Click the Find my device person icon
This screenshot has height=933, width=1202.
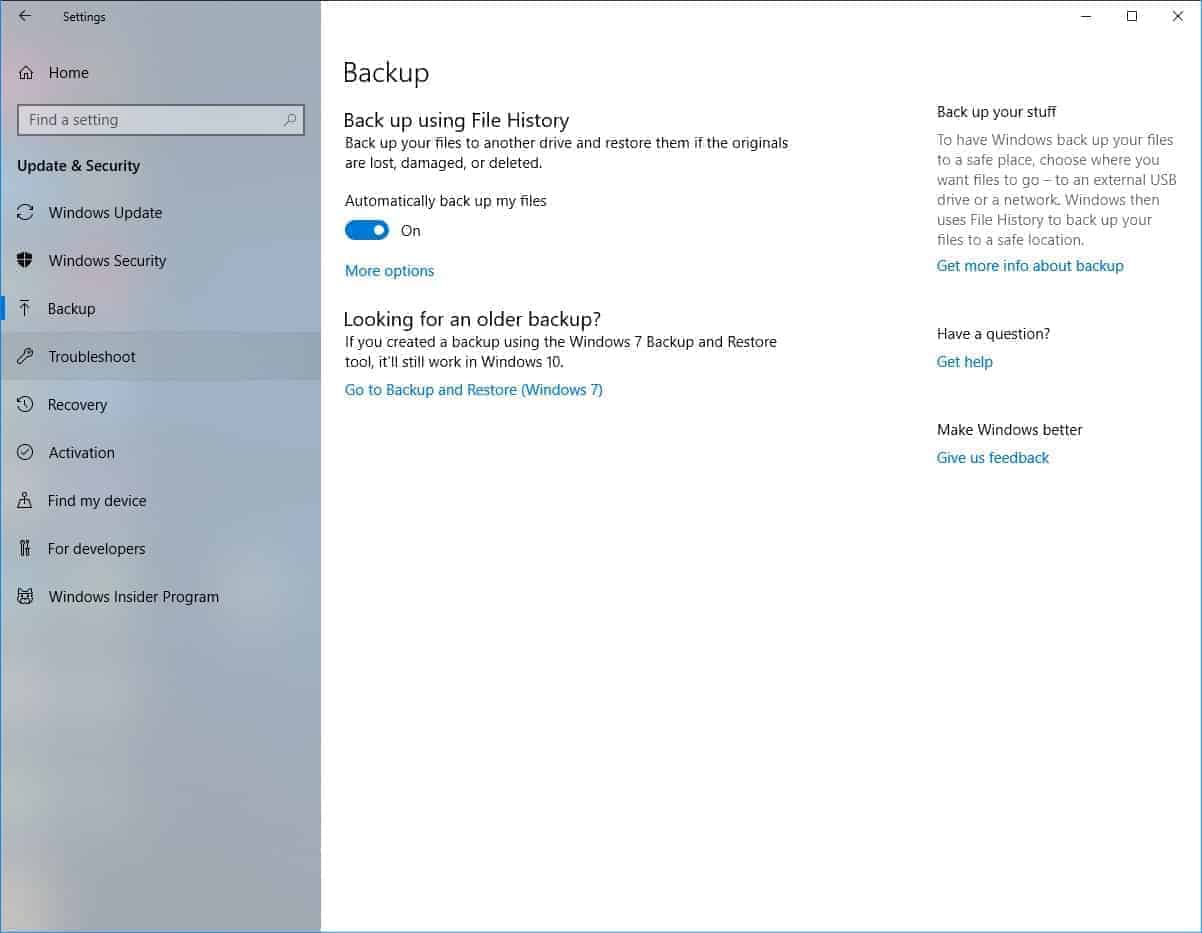click(x=26, y=501)
